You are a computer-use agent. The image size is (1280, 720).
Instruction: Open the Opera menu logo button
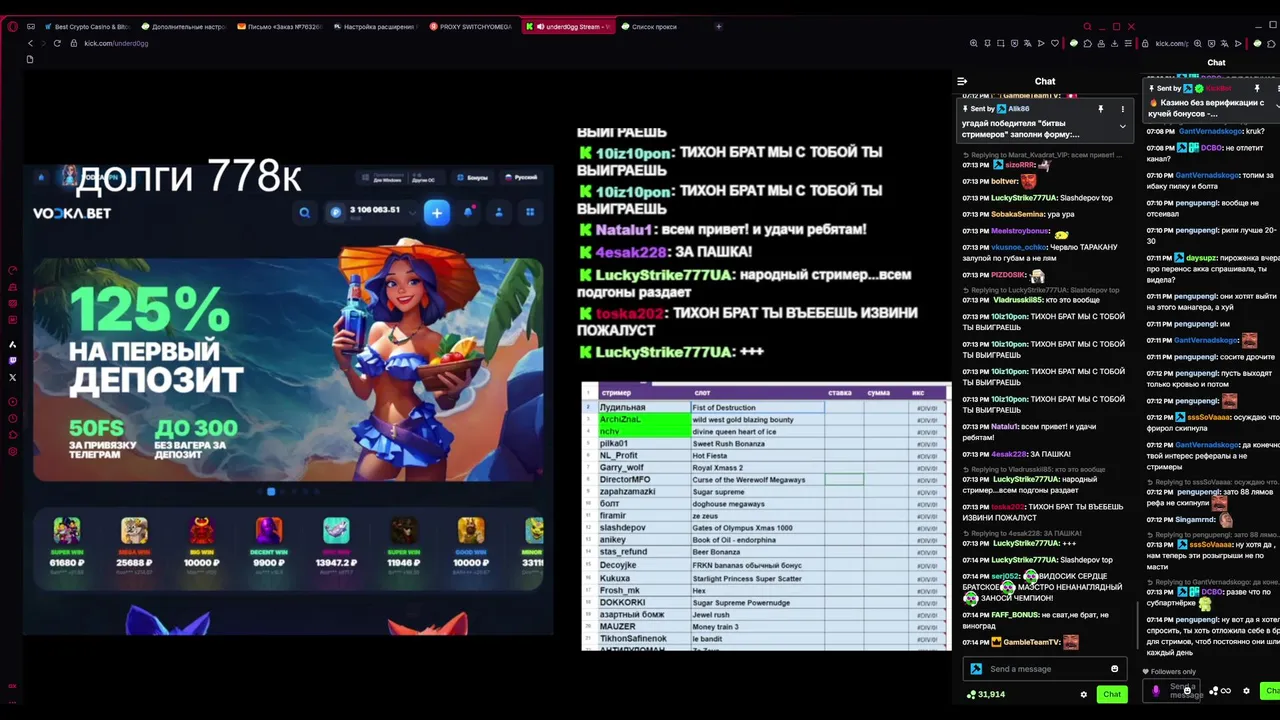[12, 27]
